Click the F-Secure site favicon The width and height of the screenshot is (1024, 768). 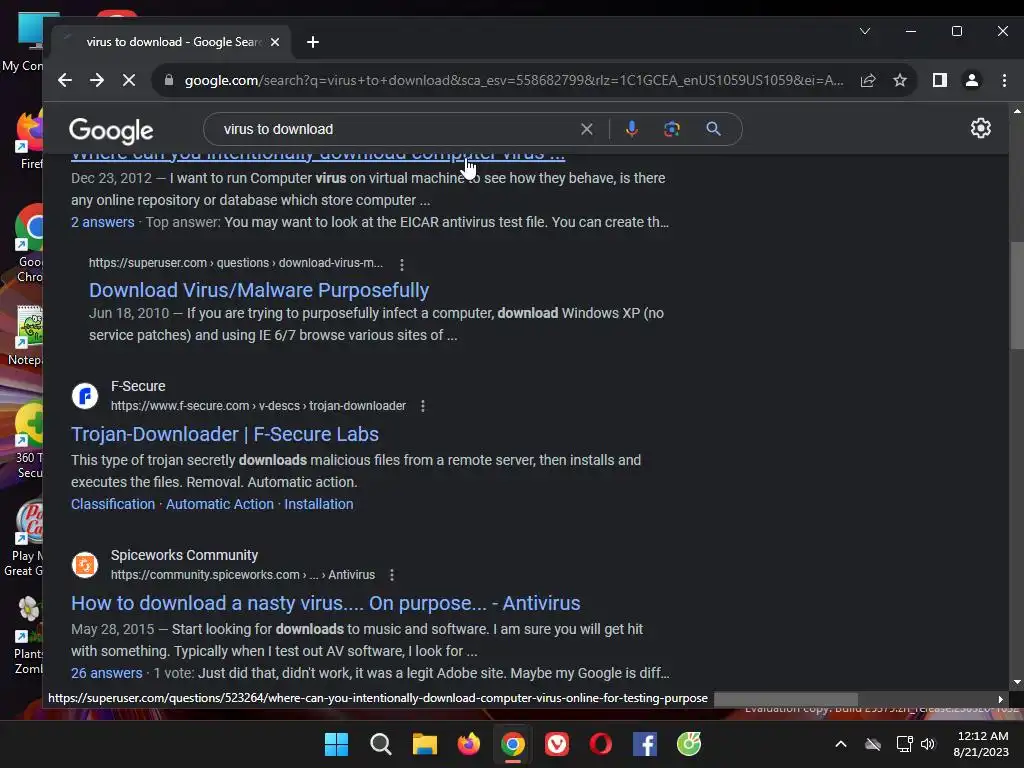[x=85, y=396]
